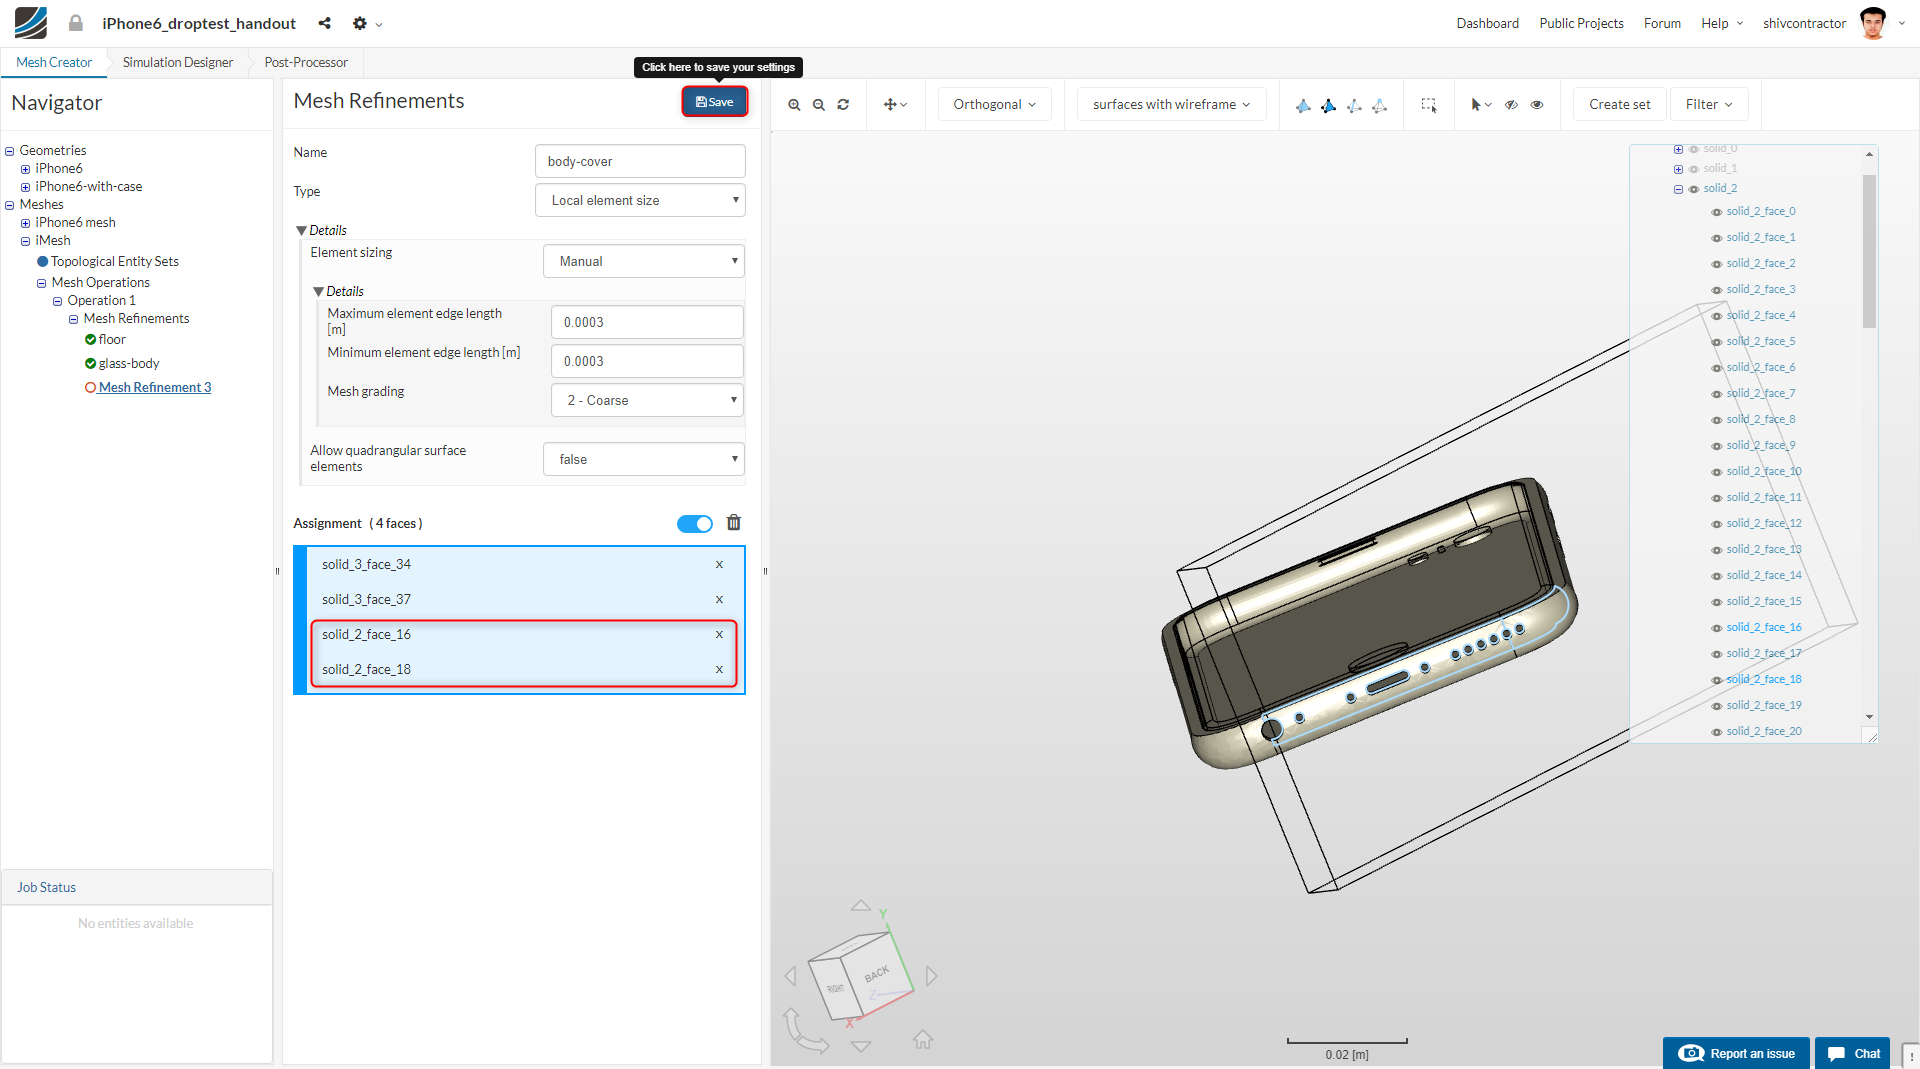1920x1069 pixels.
Task: Delete the assignment with trash icon
Action: [x=734, y=523]
